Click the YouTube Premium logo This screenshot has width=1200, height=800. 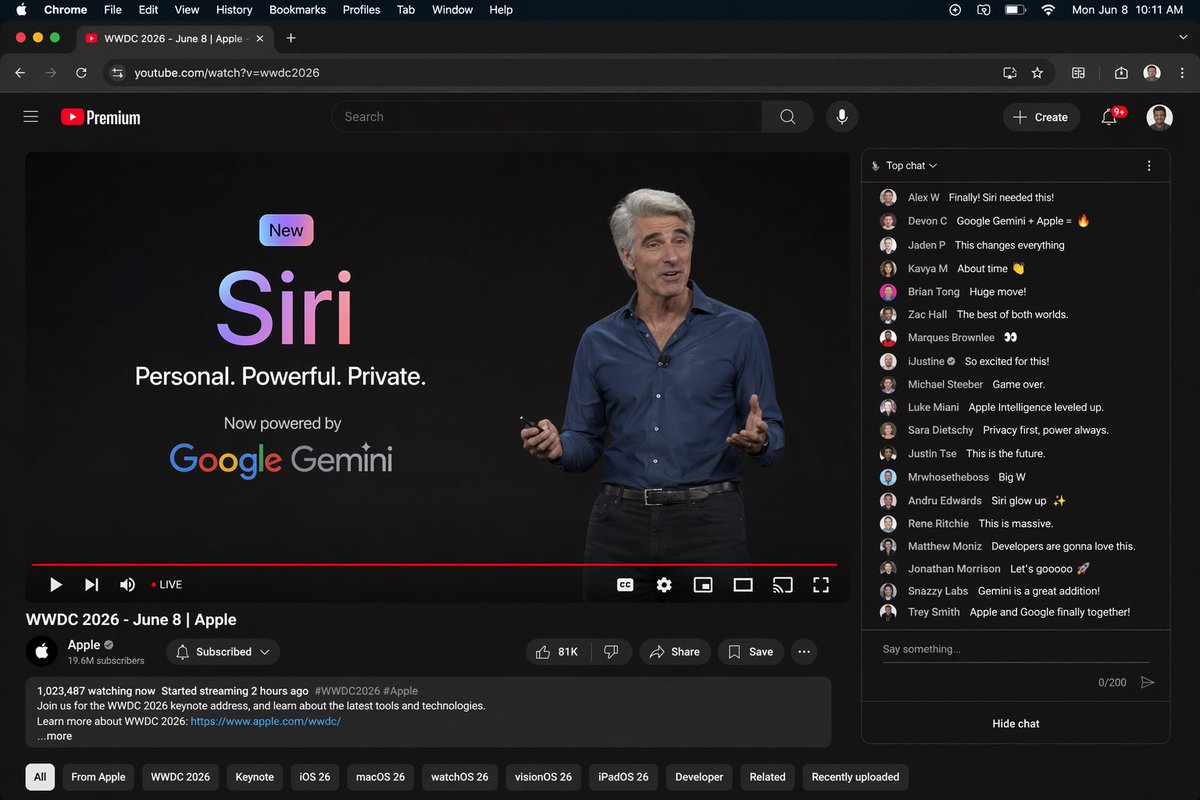point(100,117)
